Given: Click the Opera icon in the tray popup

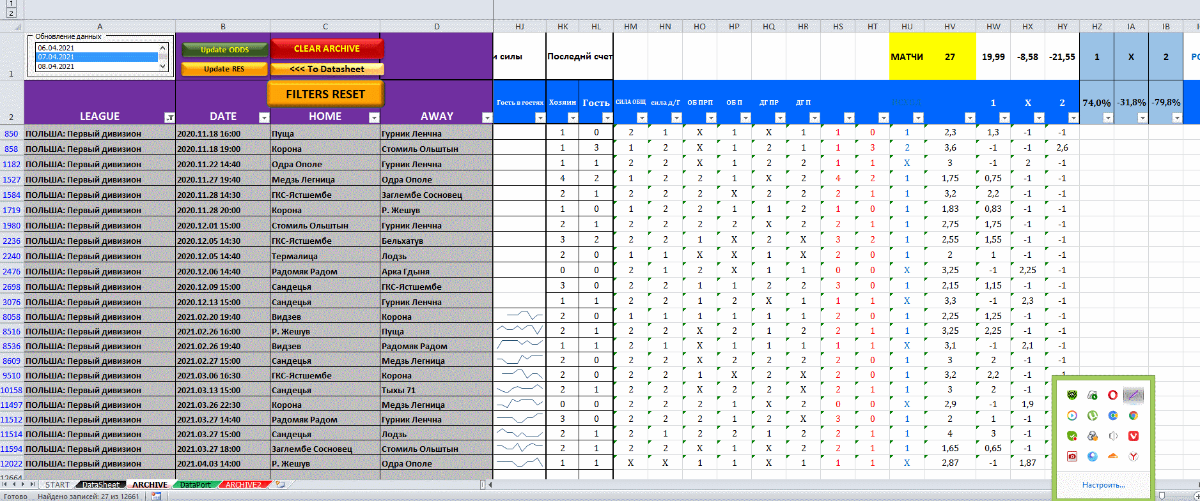Looking at the screenshot, I should [x=1114, y=396].
